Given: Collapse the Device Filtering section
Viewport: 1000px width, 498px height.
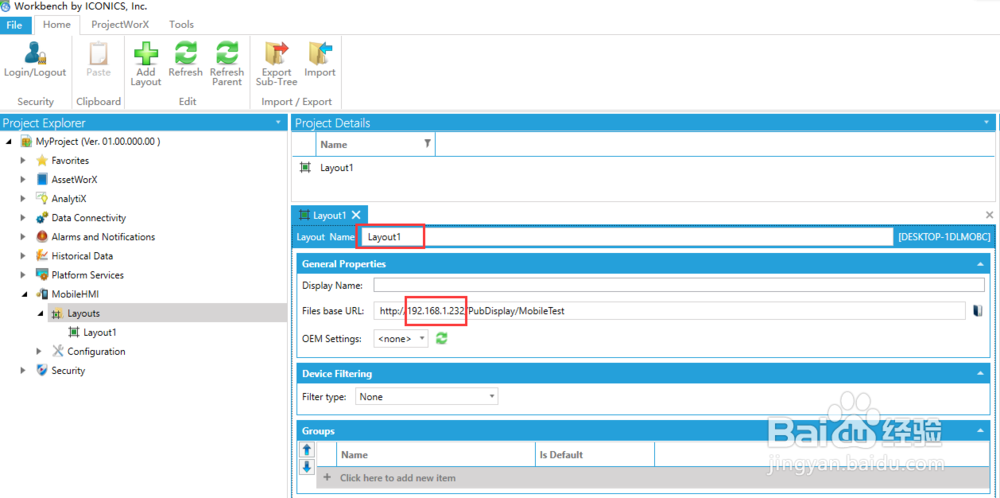Looking at the screenshot, I should coord(980,374).
